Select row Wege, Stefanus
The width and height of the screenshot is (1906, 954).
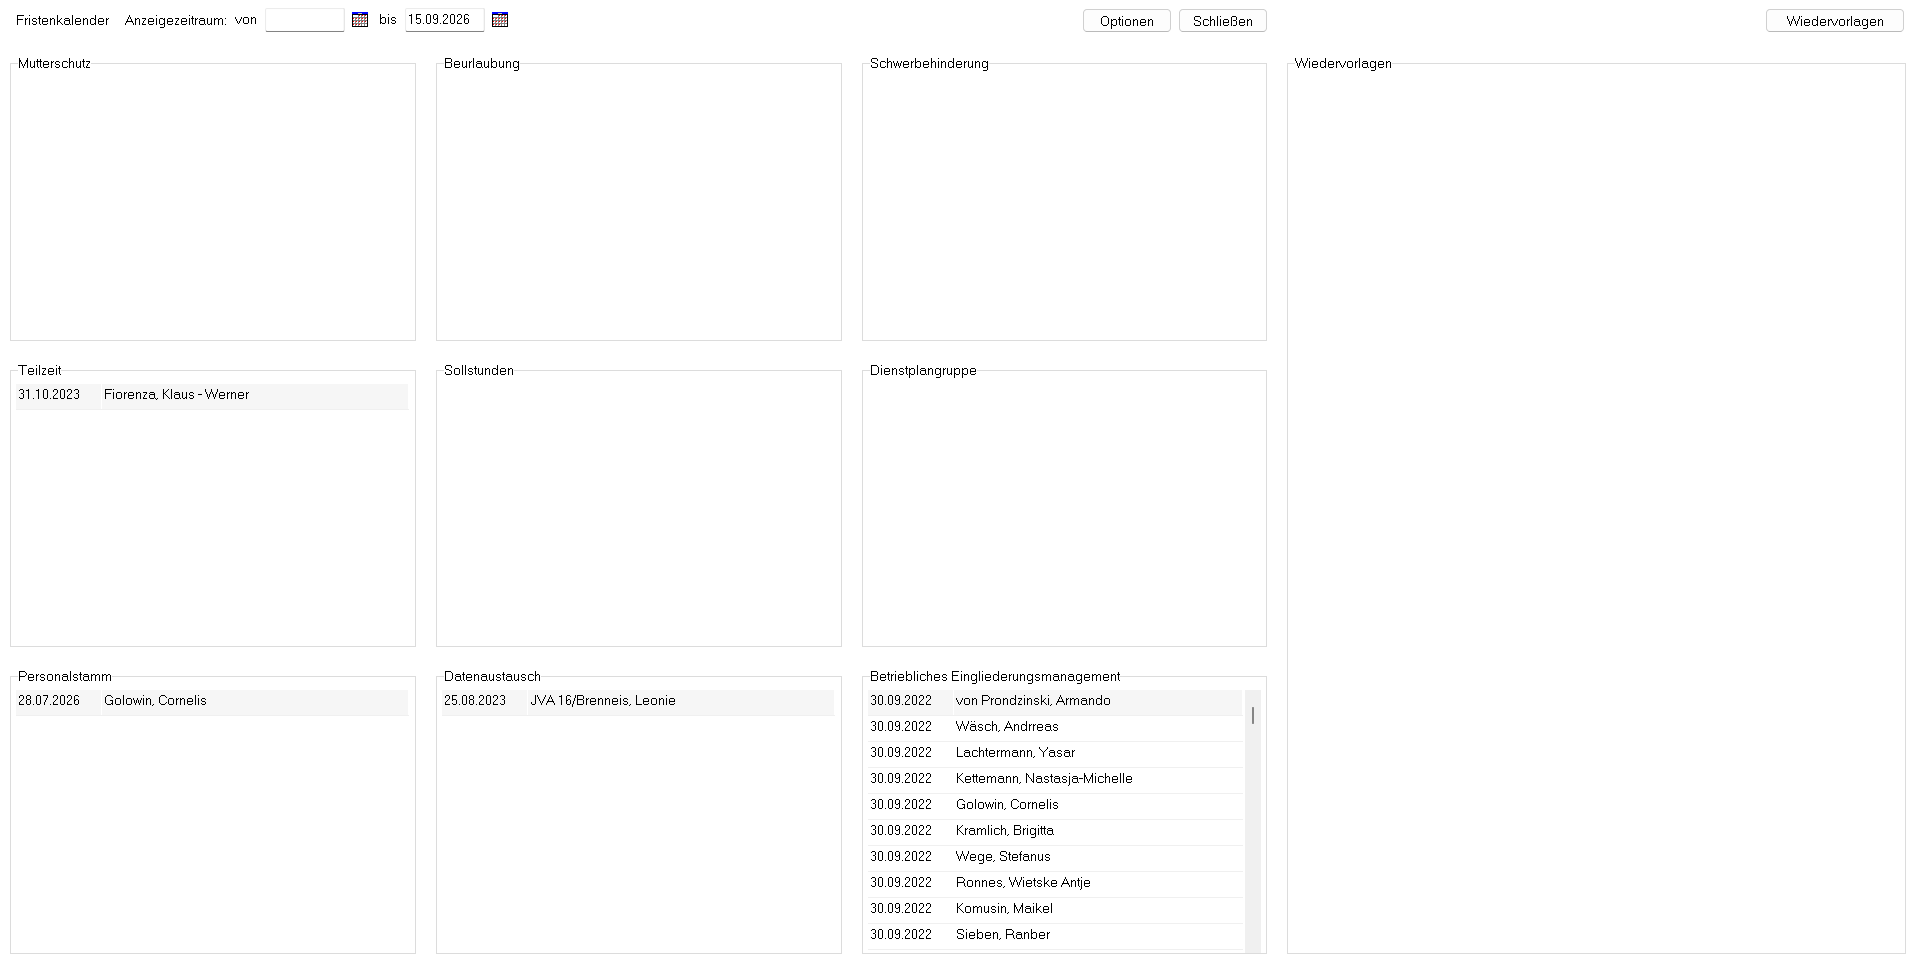1055,858
